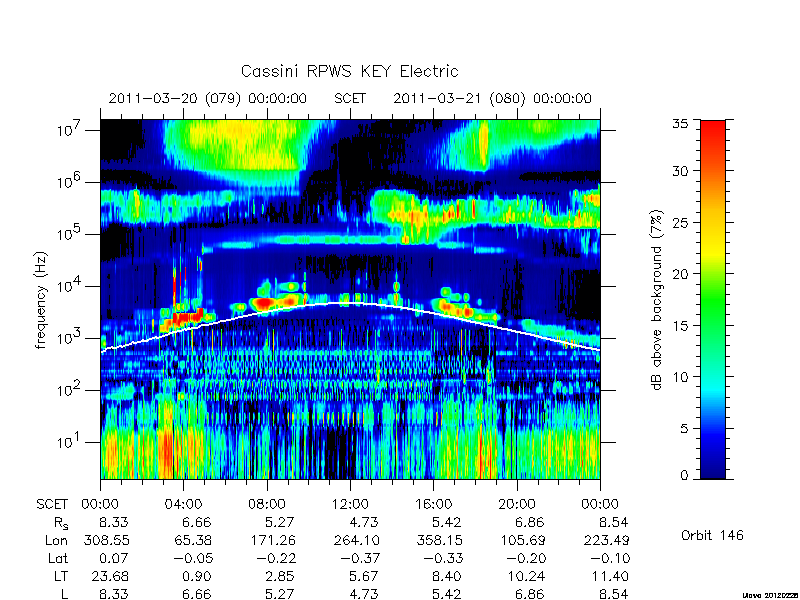The image size is (800, 600).
Task: Click the "dB above background (7%)" label
Action: pos(657,300)
